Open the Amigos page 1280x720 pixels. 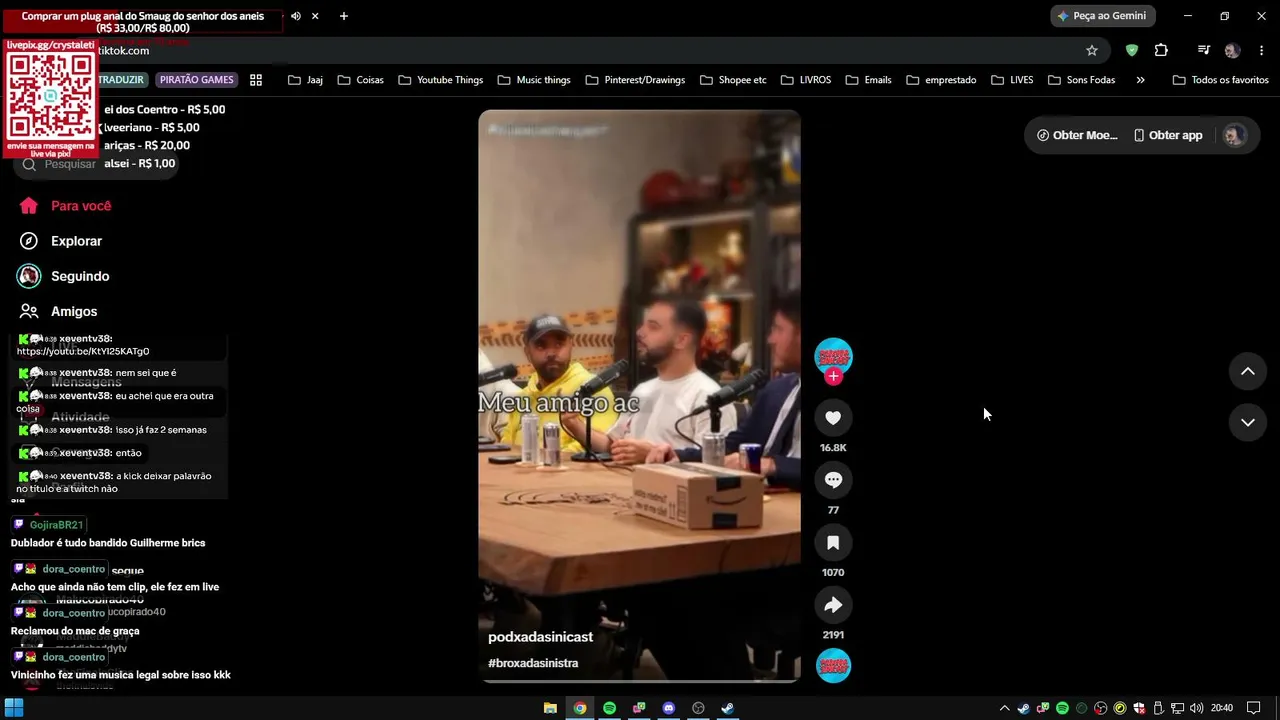(59, 312)
